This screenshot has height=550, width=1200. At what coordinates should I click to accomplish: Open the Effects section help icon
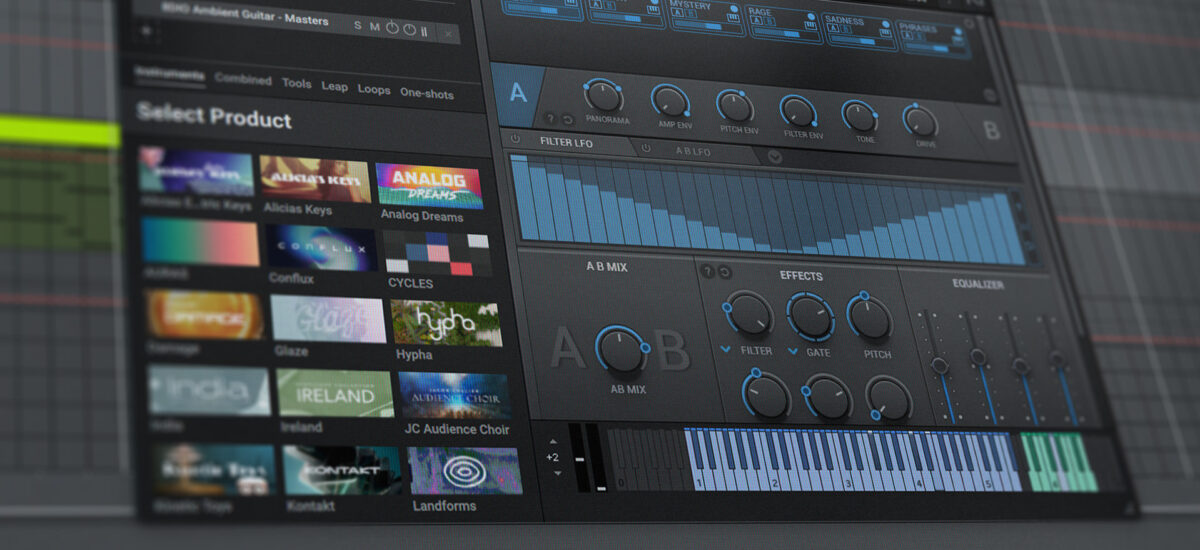tap(707, 271)
